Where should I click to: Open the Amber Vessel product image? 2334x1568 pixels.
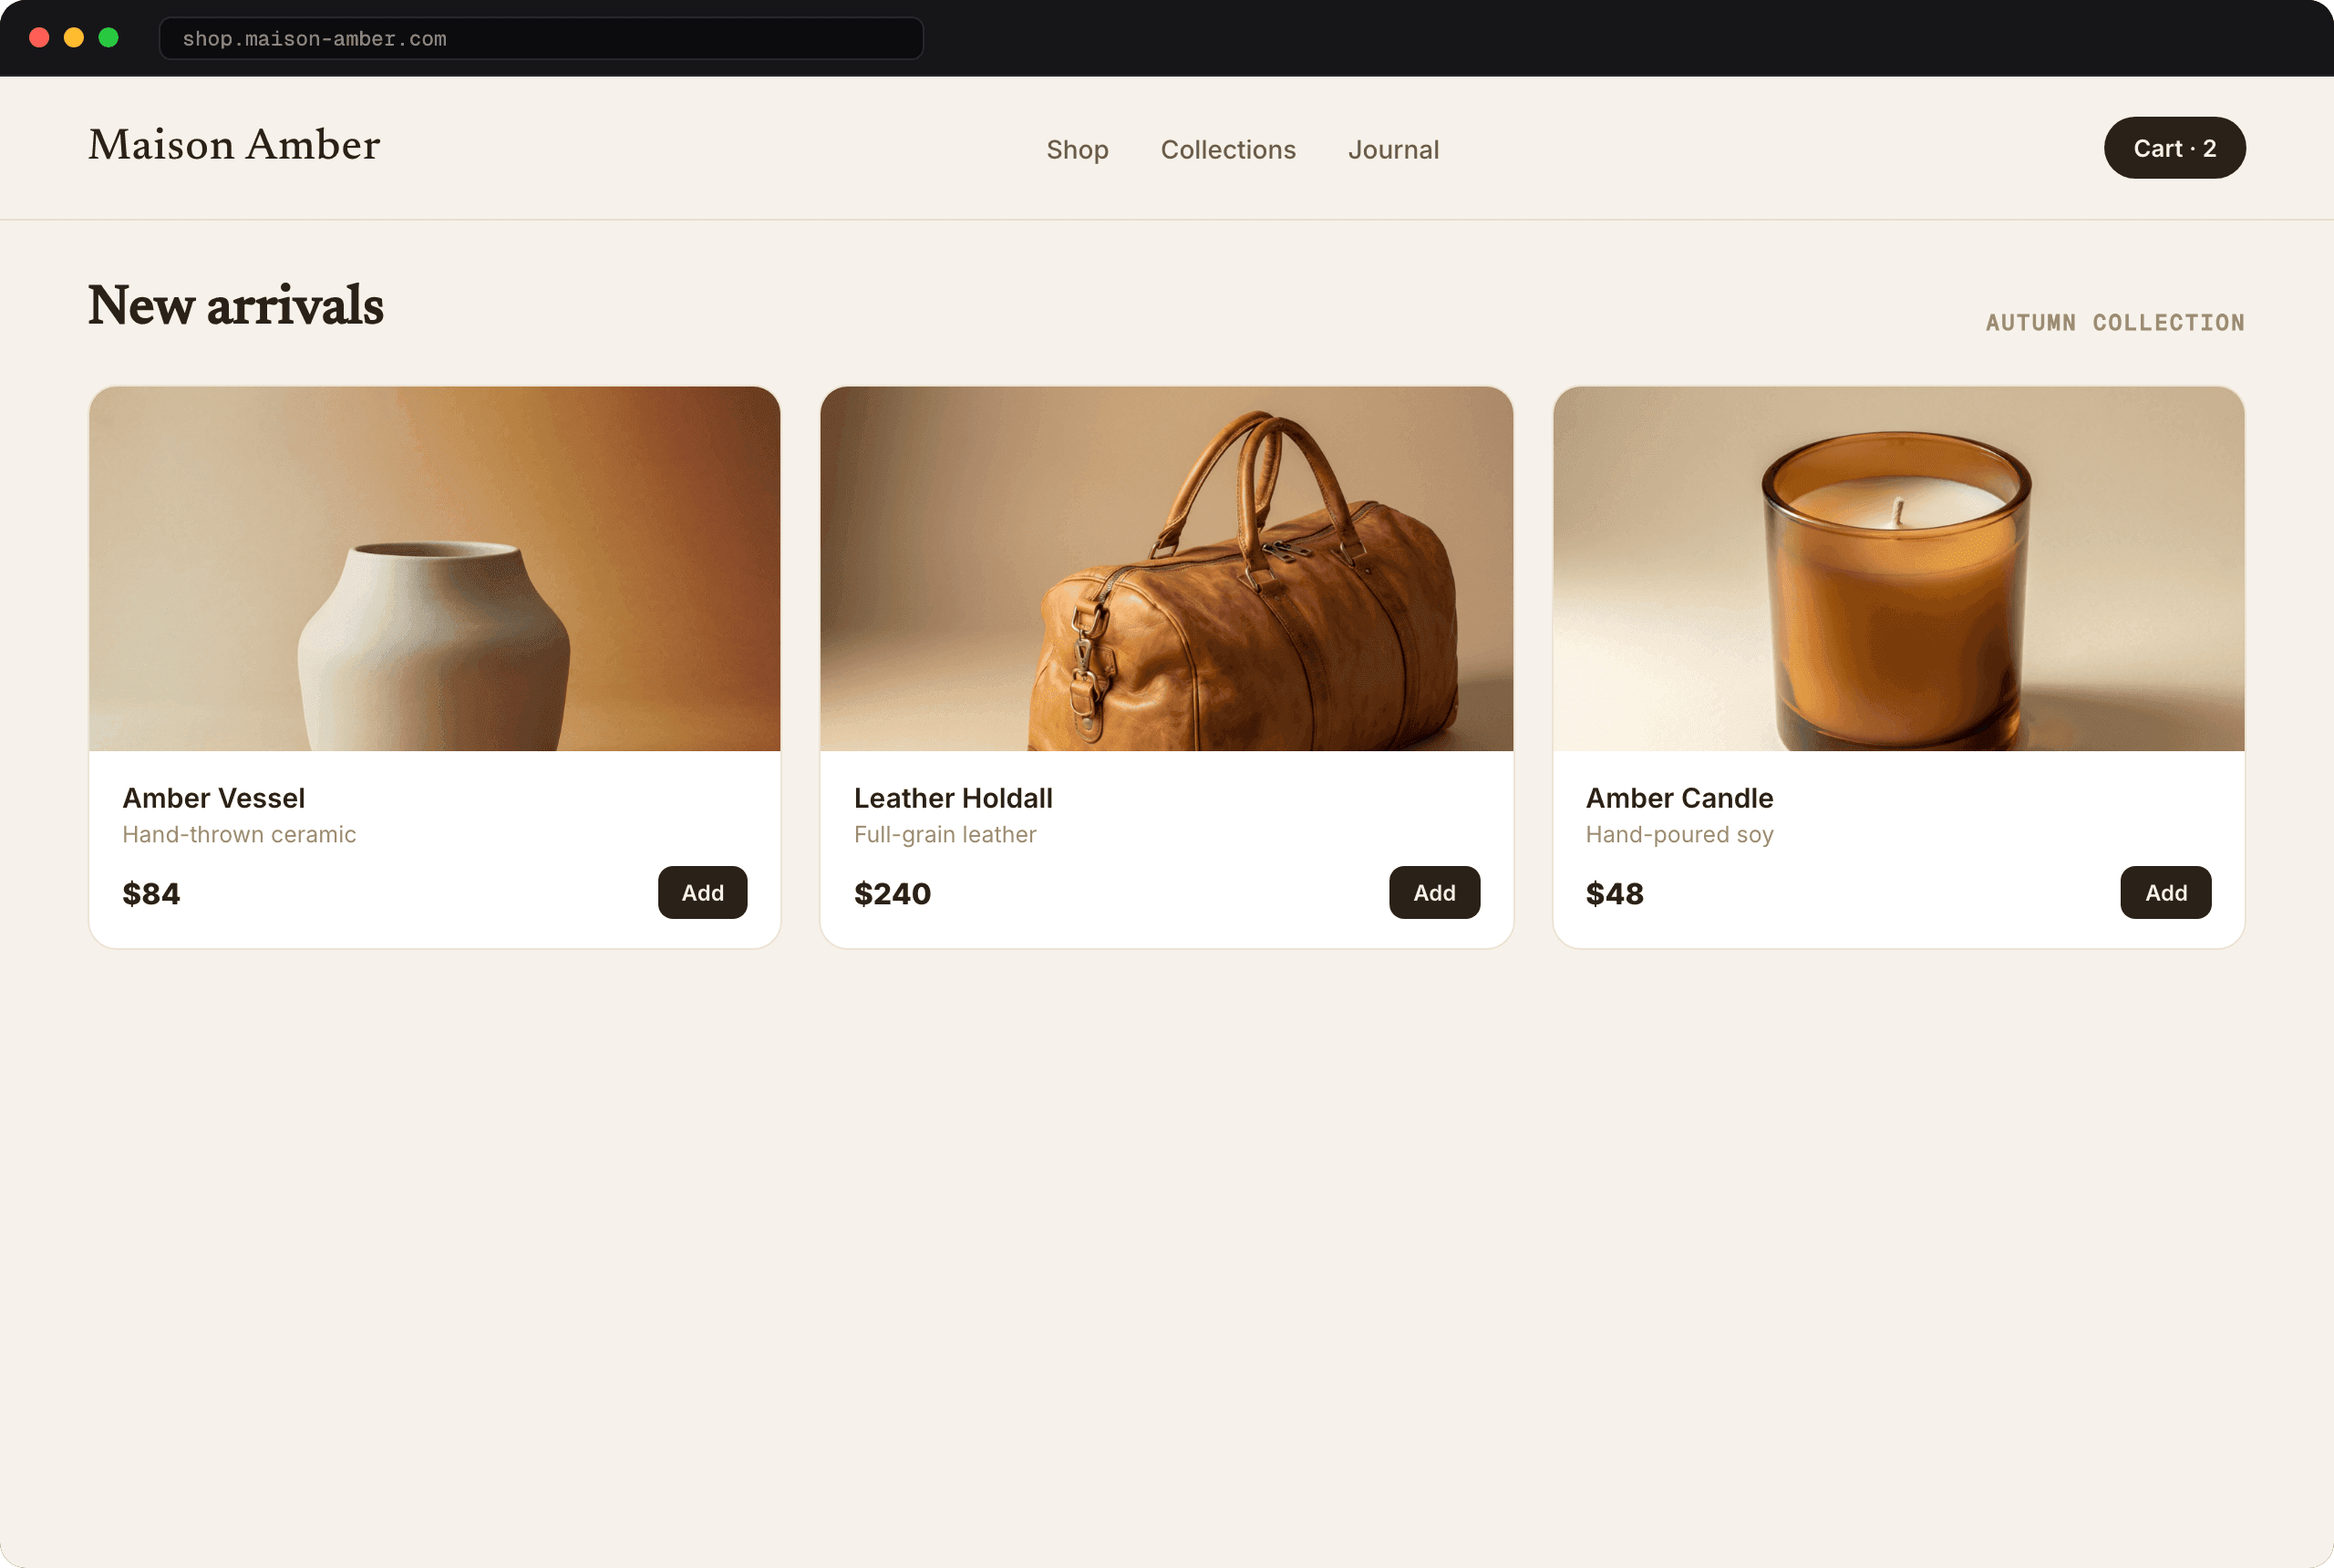tap(434, 568)
